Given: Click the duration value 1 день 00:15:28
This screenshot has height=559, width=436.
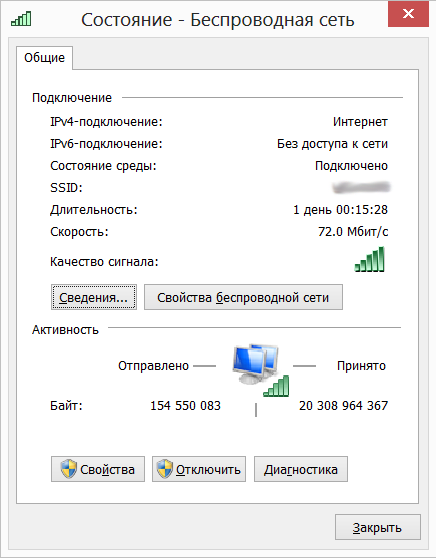Looking at the screenshot, I should coord(340,210).
